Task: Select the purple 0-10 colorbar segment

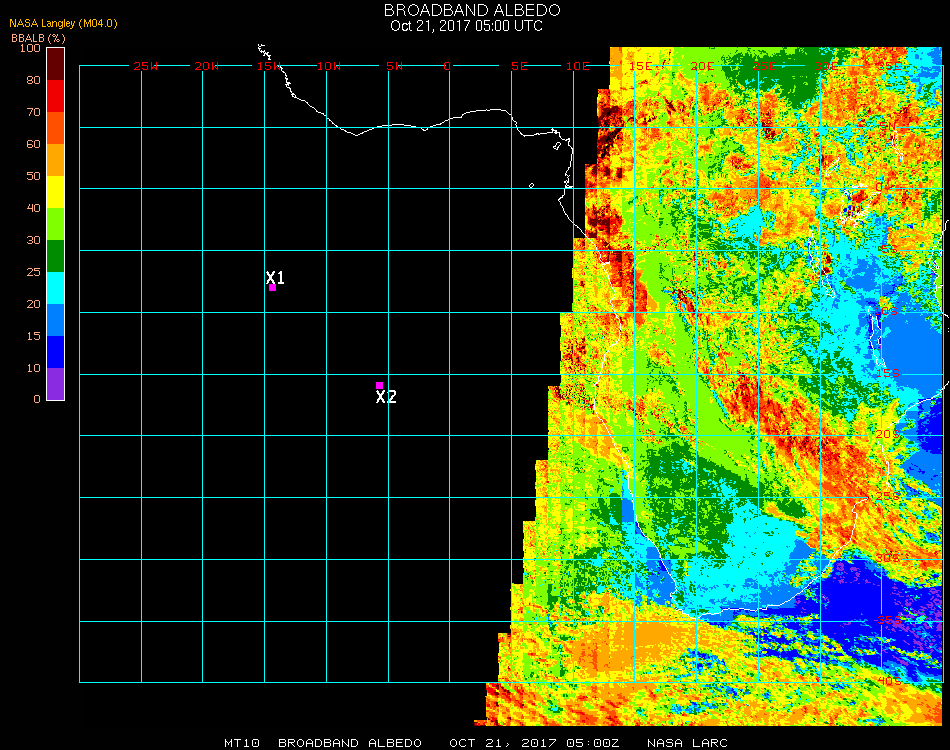Action: (x=56, y=384)
